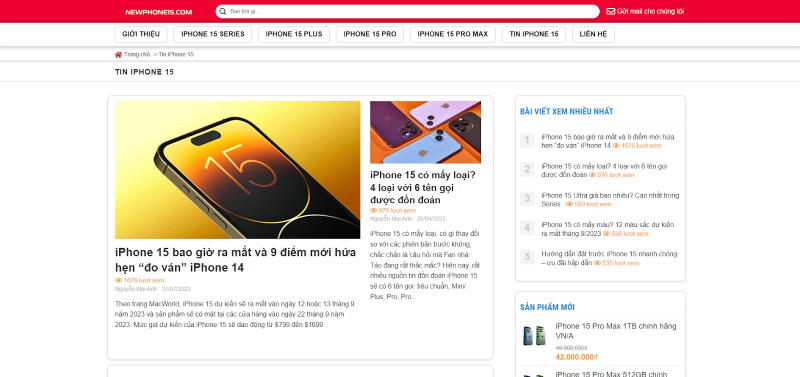Screen dimensions: 800x377
Task: Click sidebar eye icon next to 1676 lượt xem
Action: 616,146
